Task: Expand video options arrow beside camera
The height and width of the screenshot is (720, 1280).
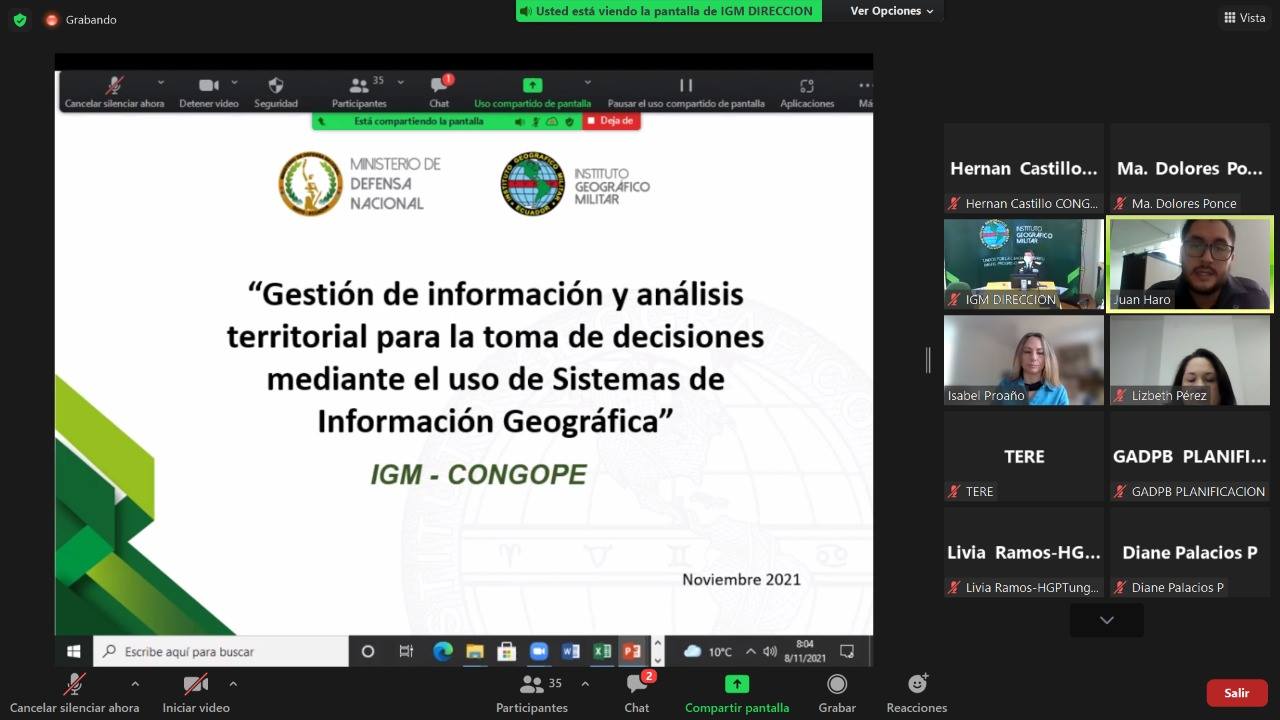Action: (x=233, y=684)
